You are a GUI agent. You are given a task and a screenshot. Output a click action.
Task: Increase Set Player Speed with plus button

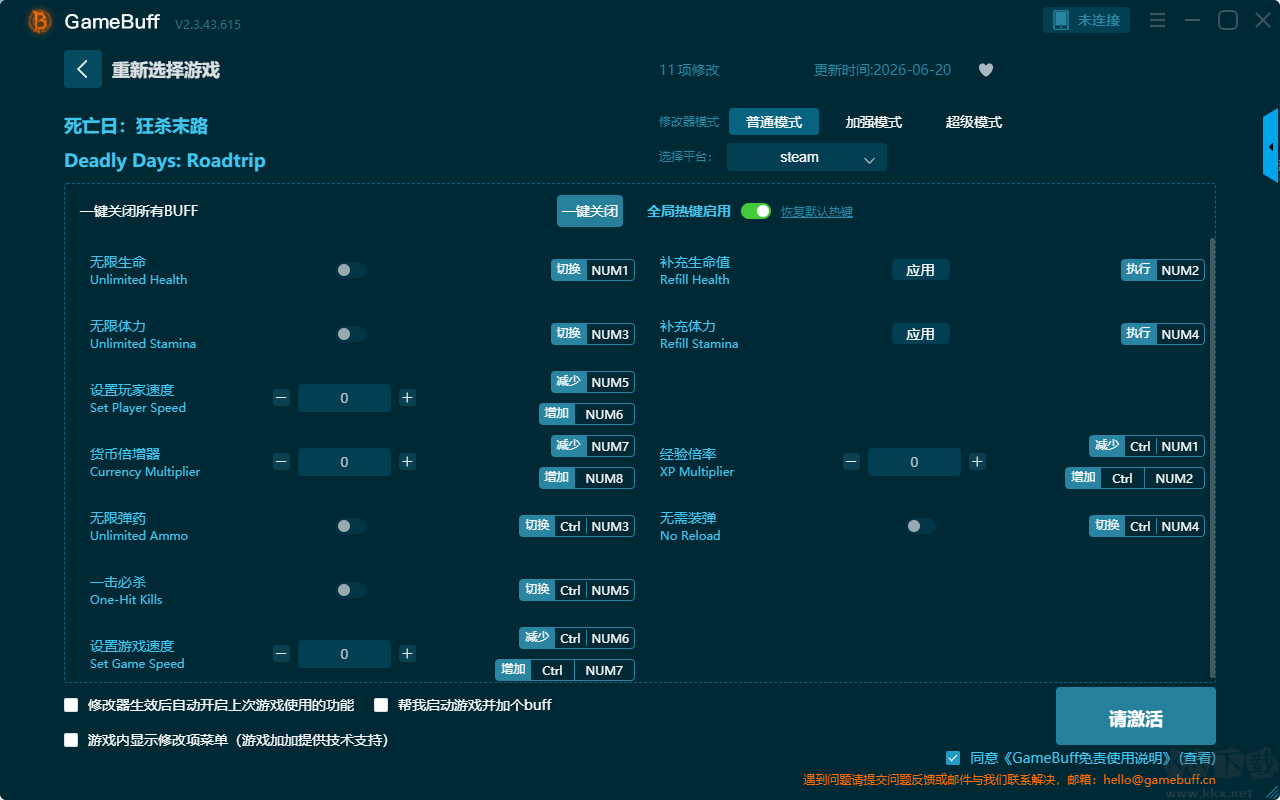pyautogui.click(x=407, y=398)
